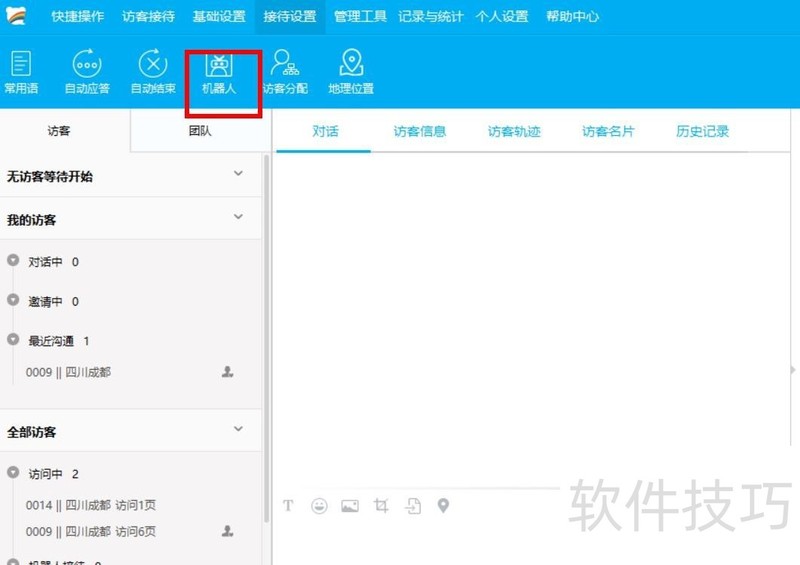The width and height of the screenshot is (800, 565).
Task: Click the app logo icon
Action: point(16,15)
